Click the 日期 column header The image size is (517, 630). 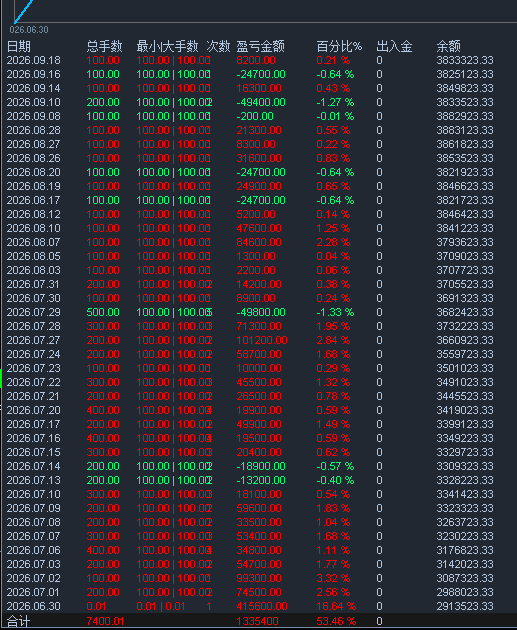[18, 47]
